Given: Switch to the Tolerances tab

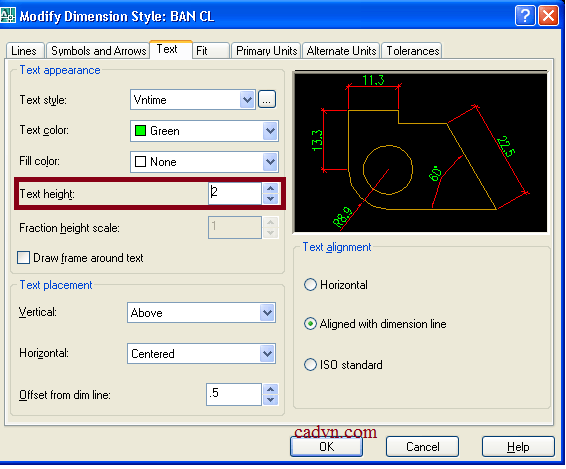Looking at the screenshot, I should [412, 51].
